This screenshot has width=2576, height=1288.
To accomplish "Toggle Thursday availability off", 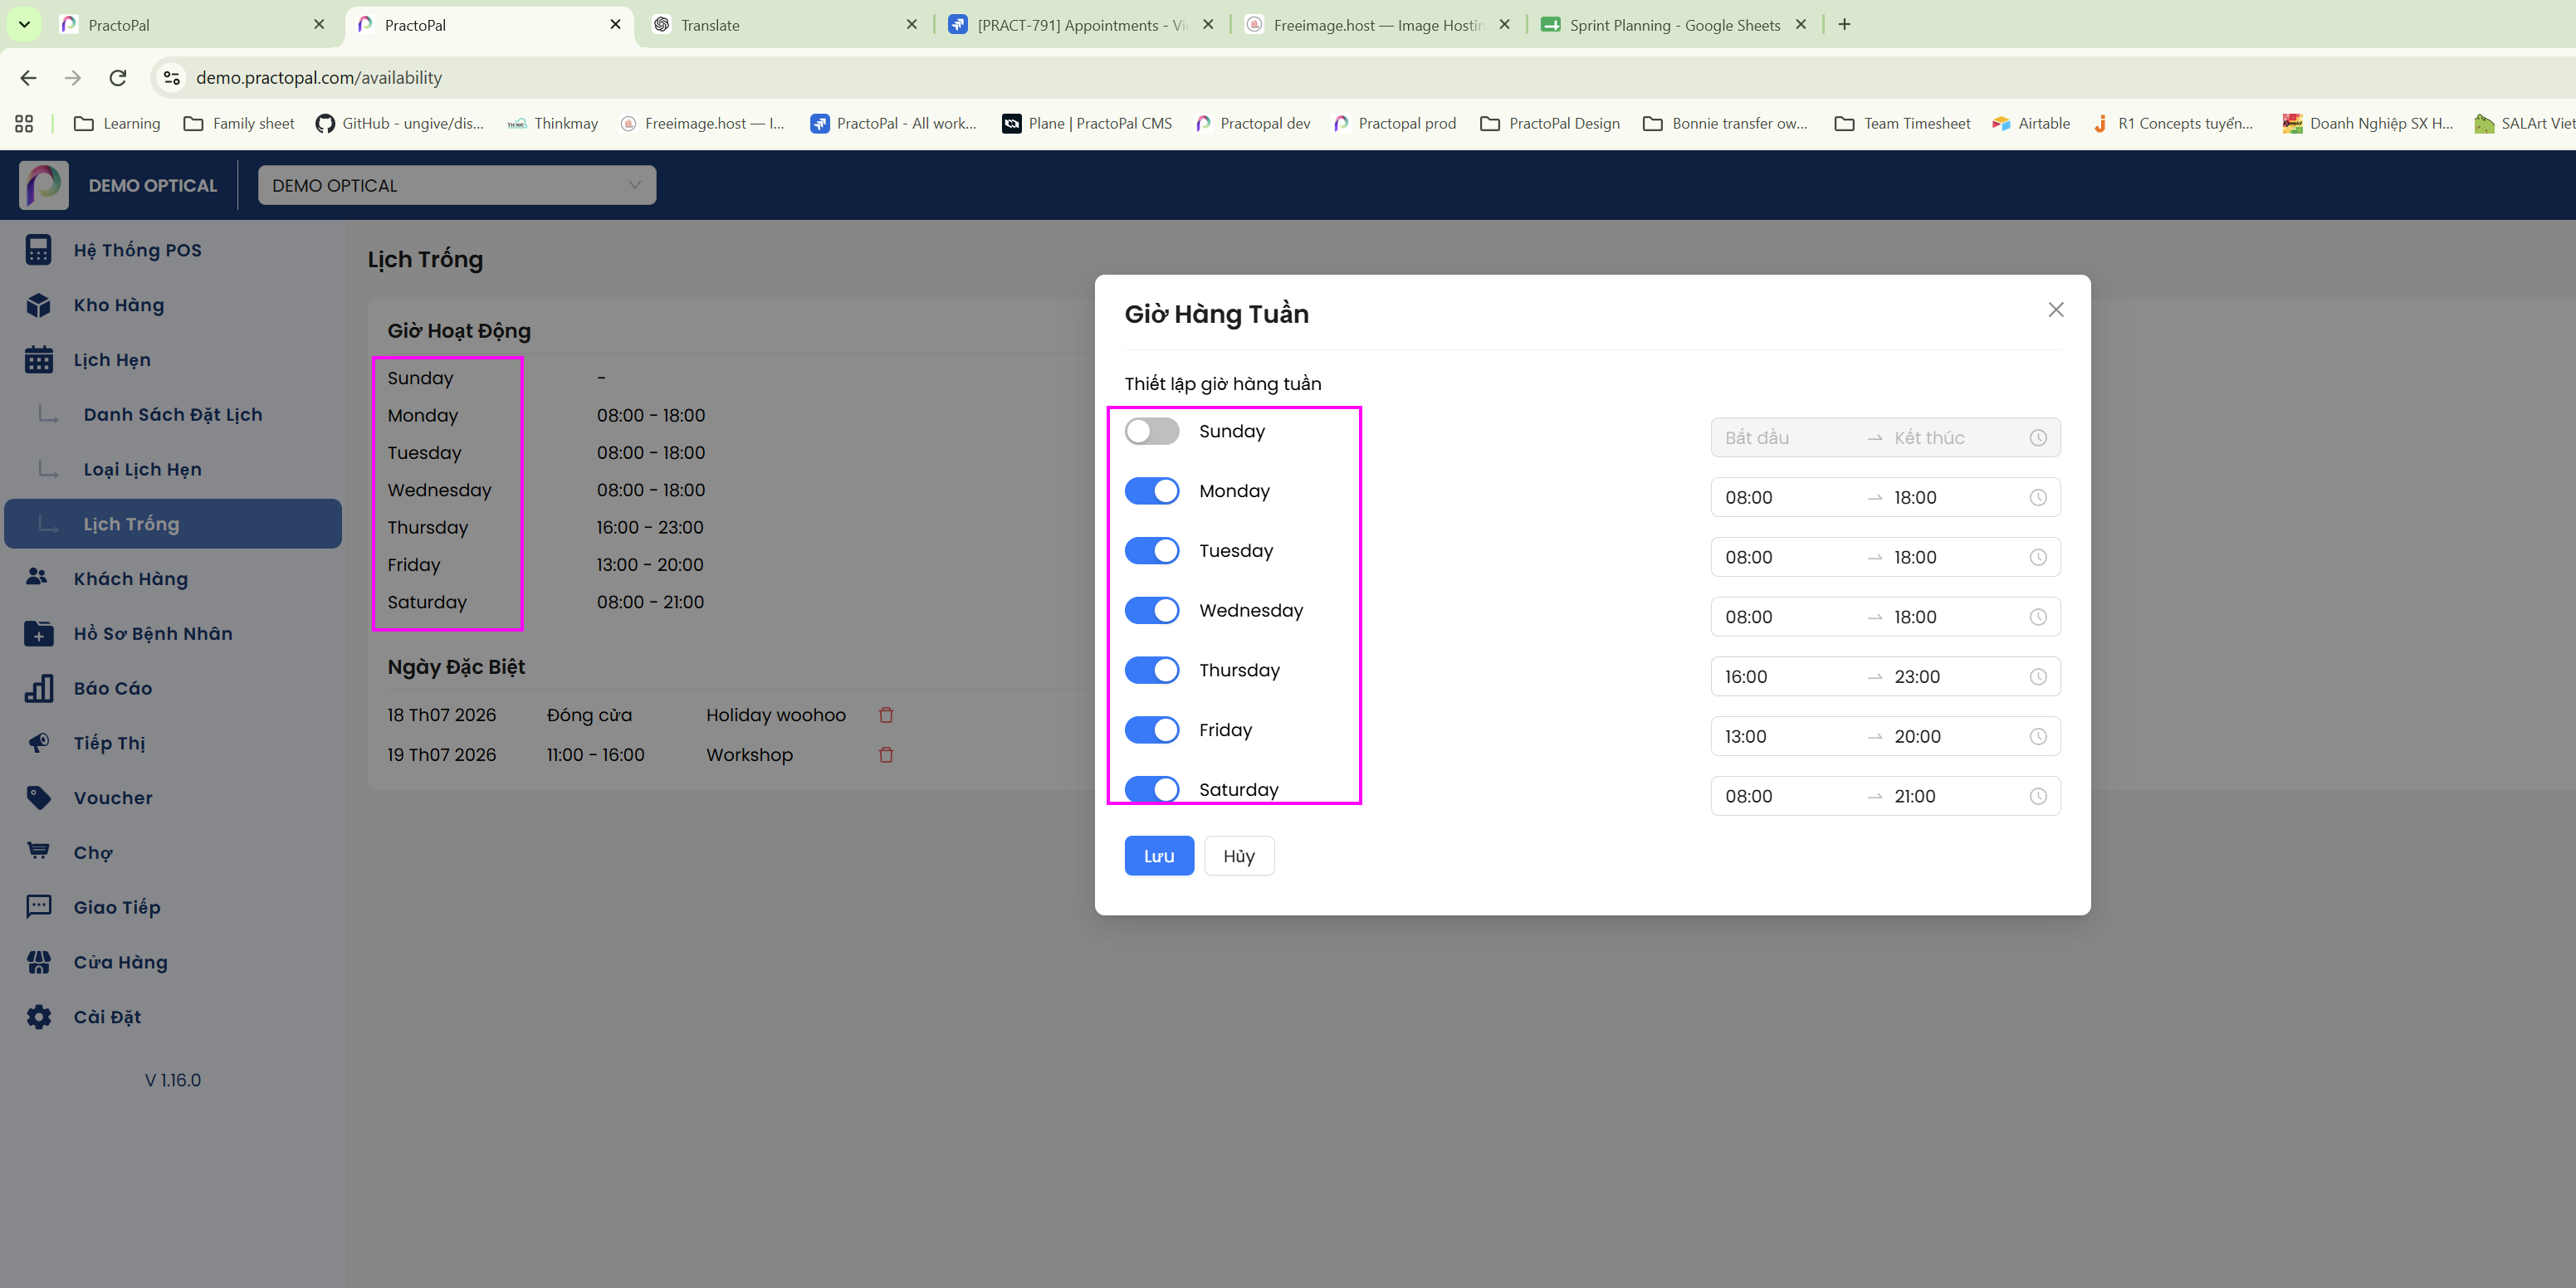I will pos(1152,670).
